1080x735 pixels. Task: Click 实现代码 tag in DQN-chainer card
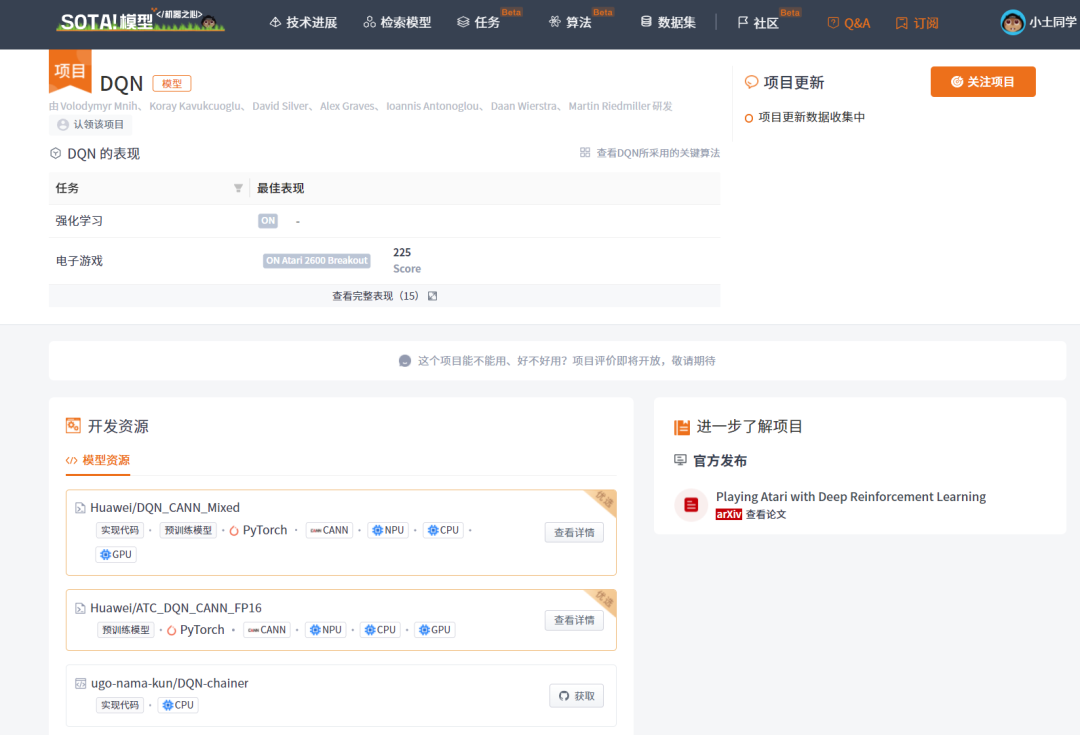(120, 705)
